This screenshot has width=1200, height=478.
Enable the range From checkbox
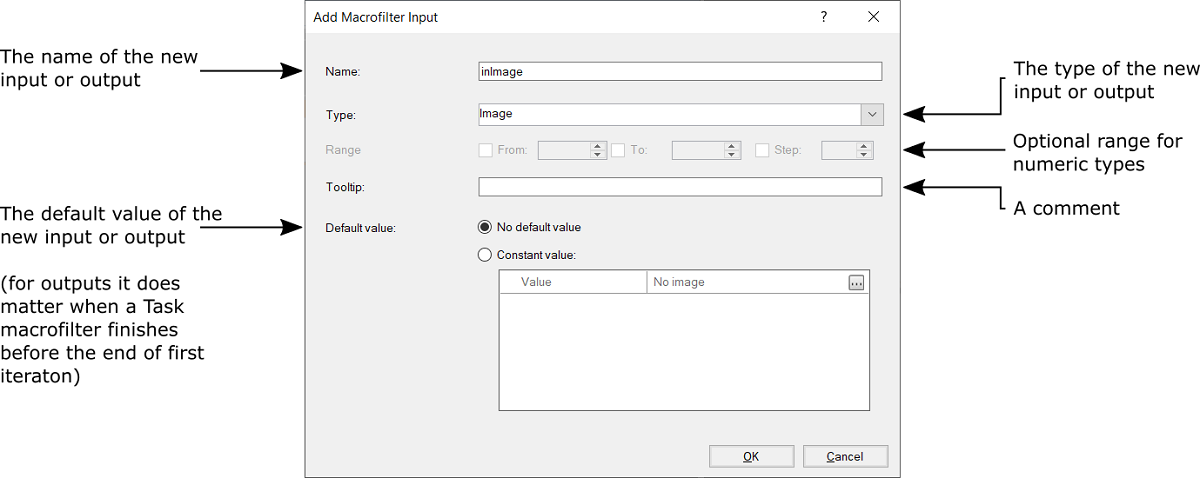click(486, 150)
